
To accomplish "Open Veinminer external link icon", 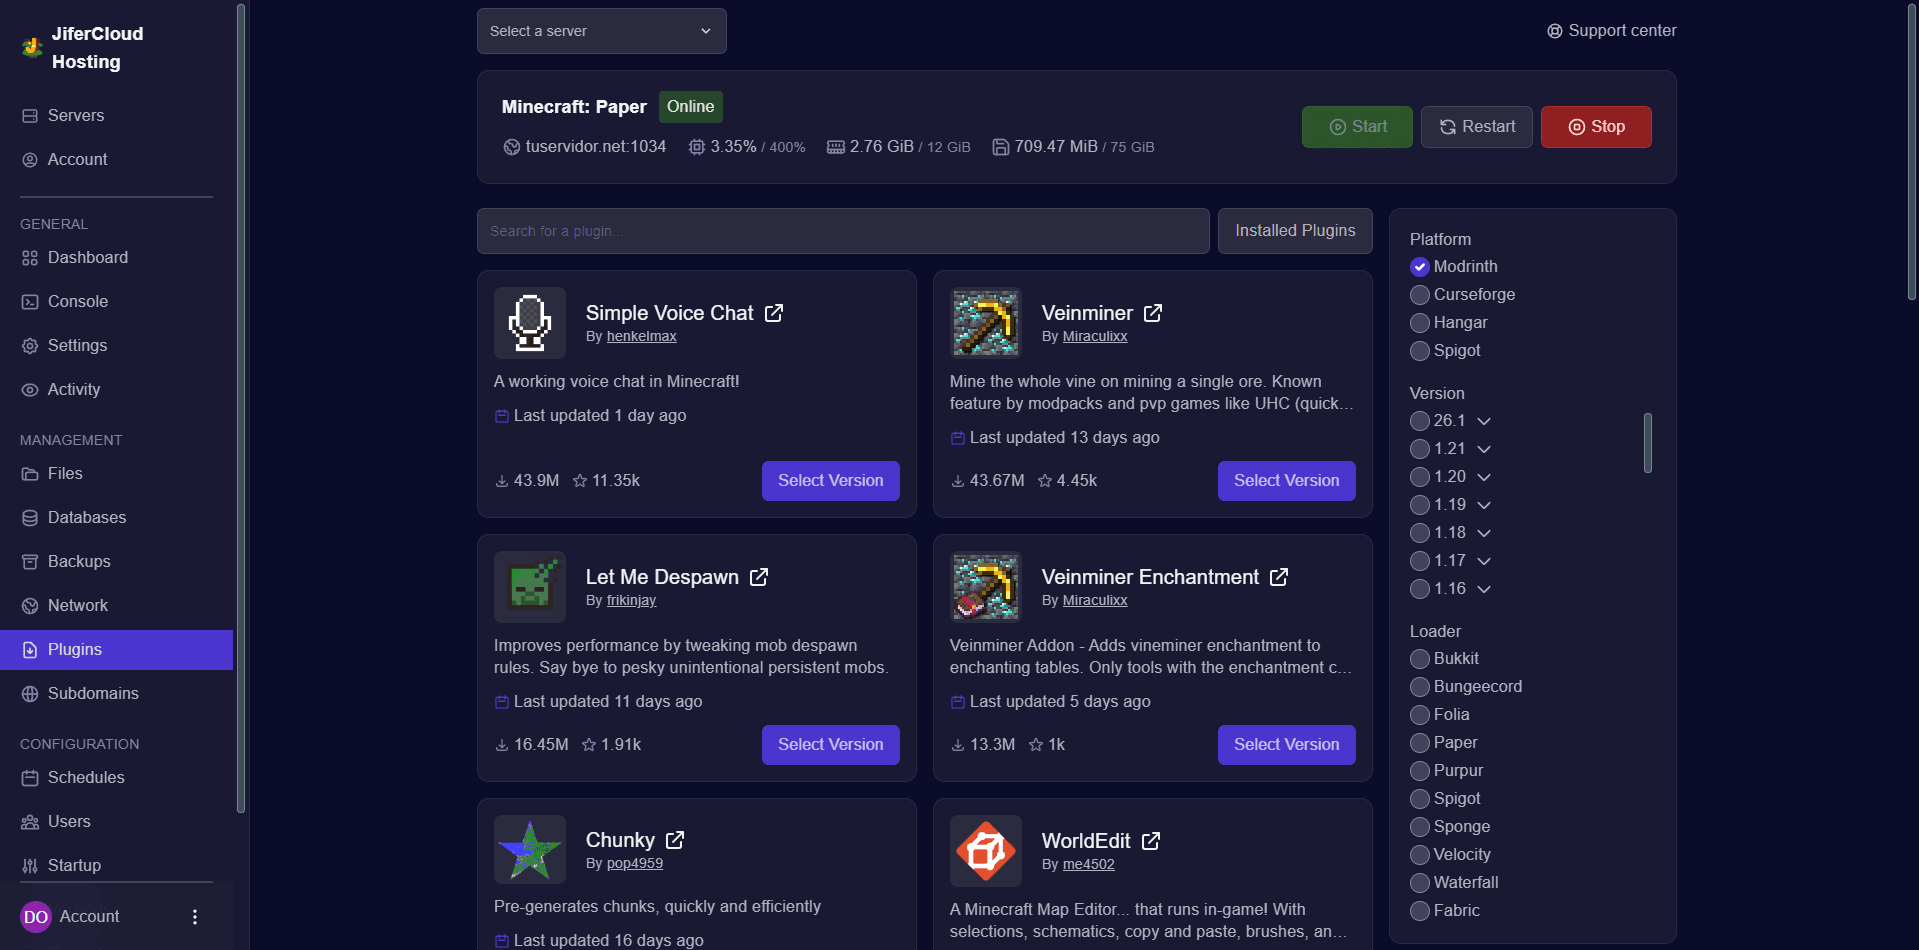I will tap(1153, 313).
